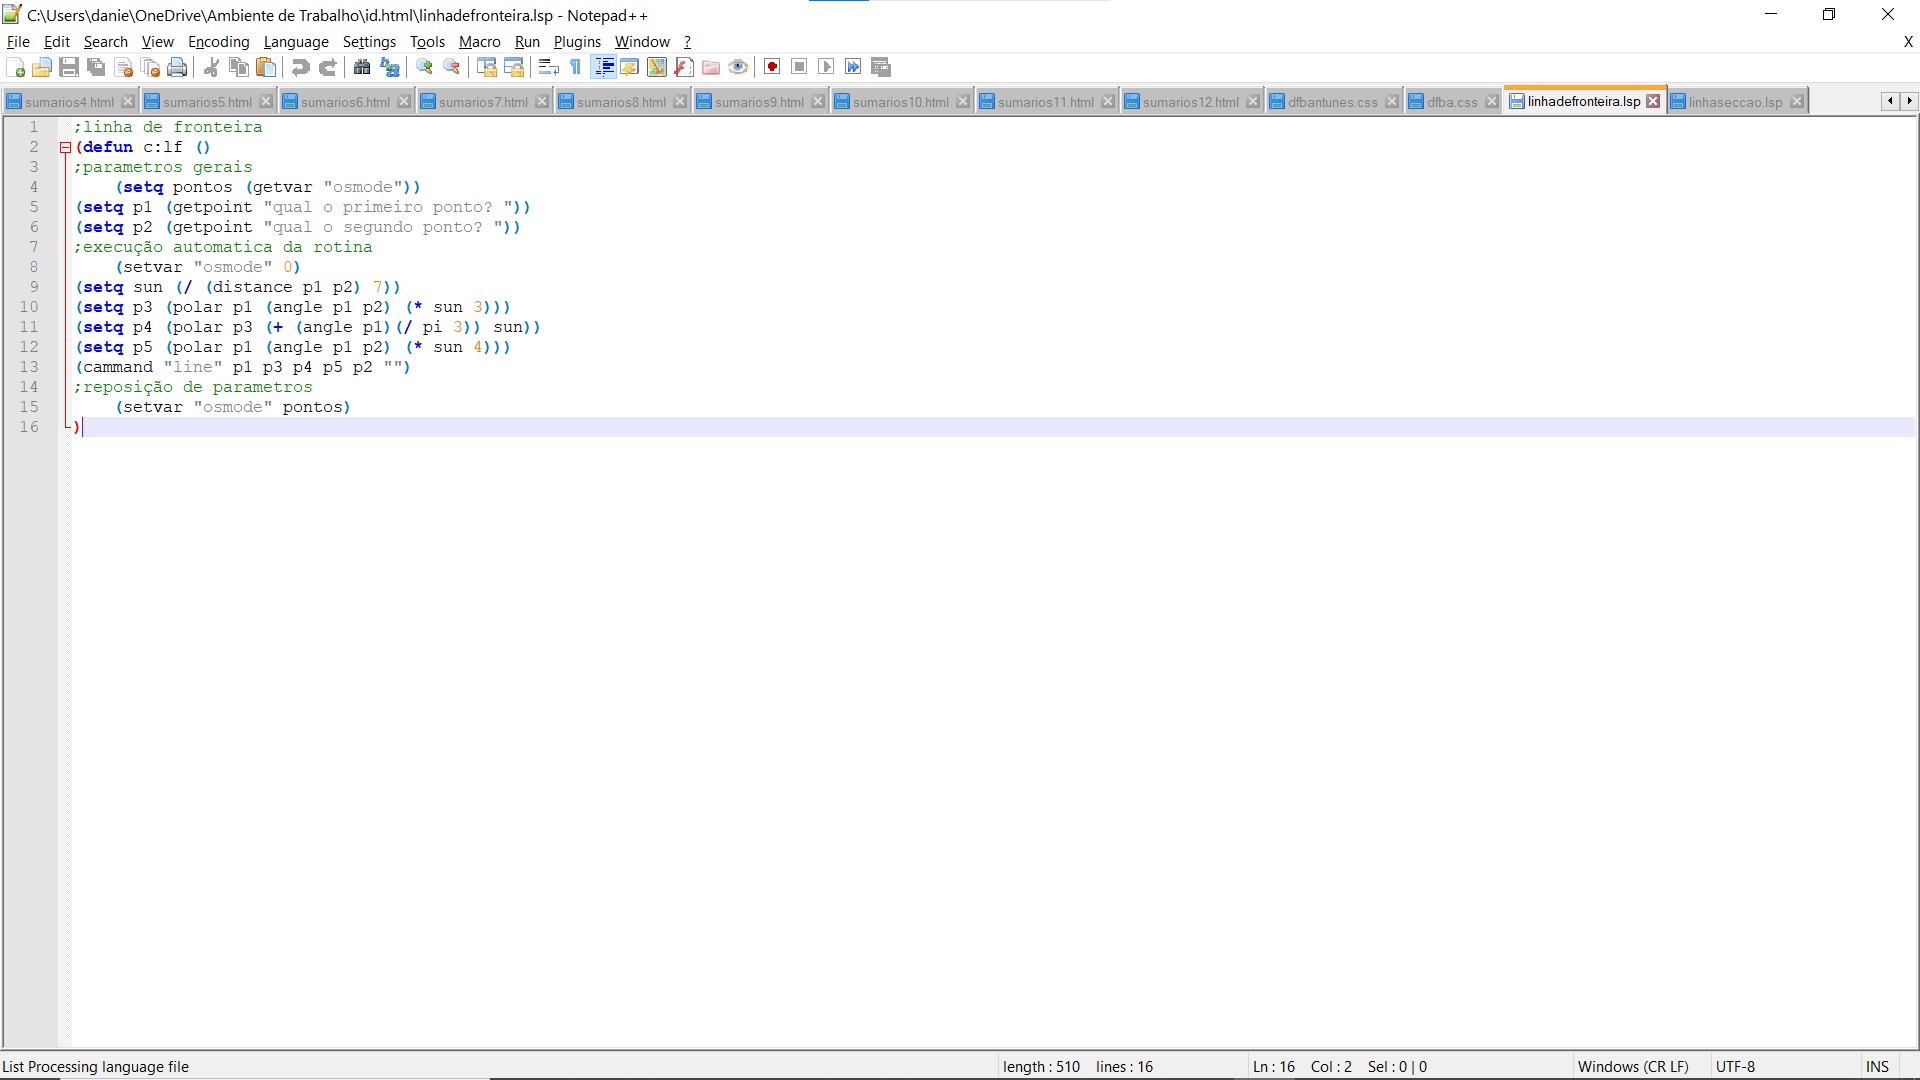Click the Close document icon

point(124,67)
